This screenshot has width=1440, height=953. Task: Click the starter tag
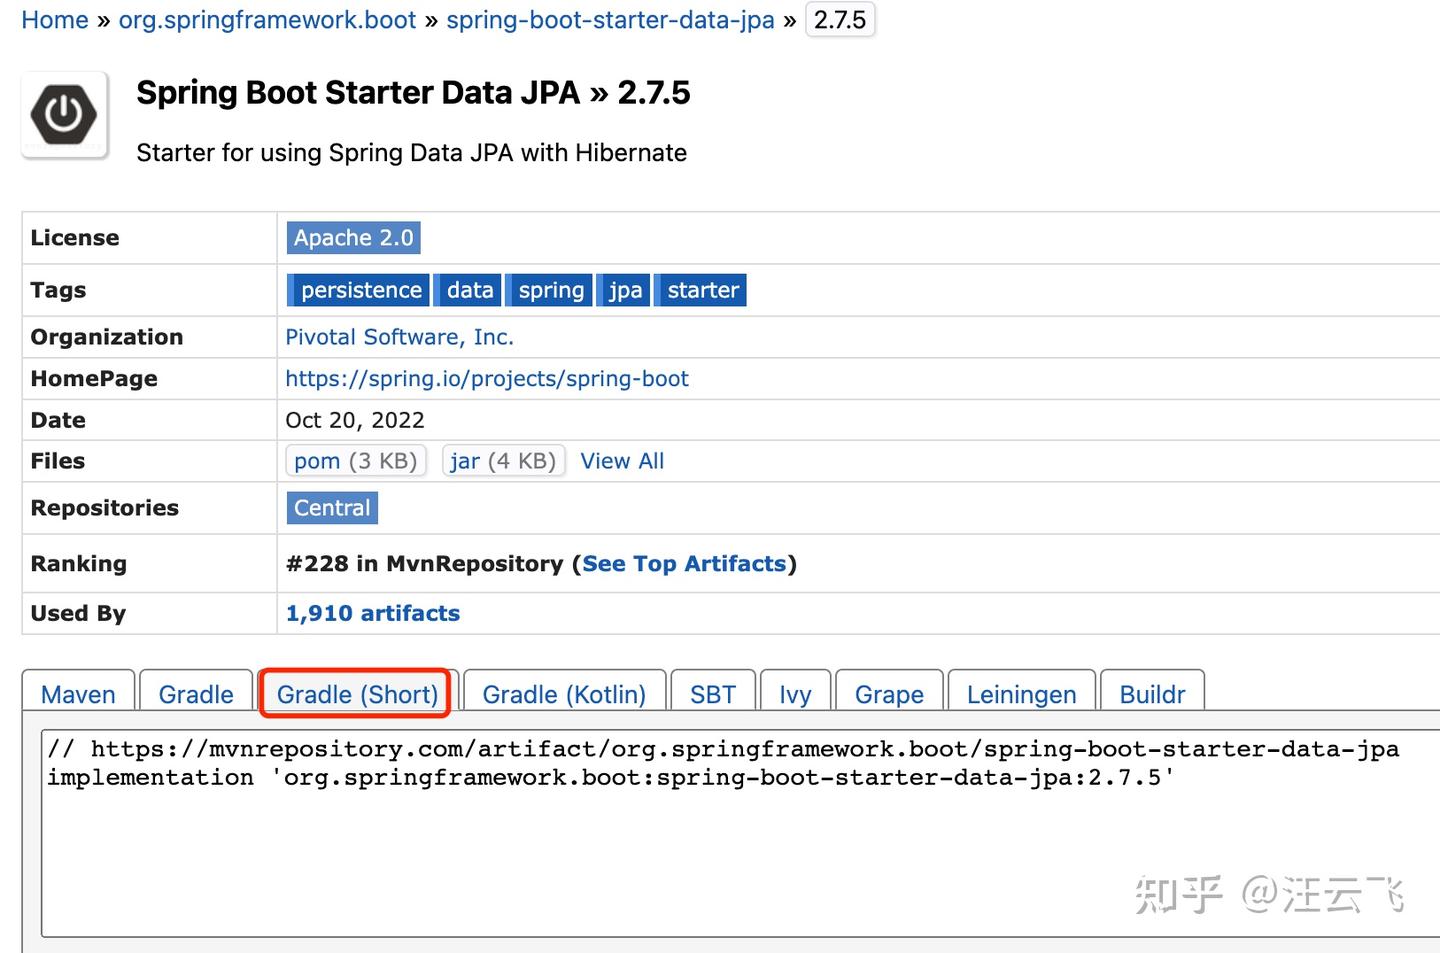coord(702,290)
